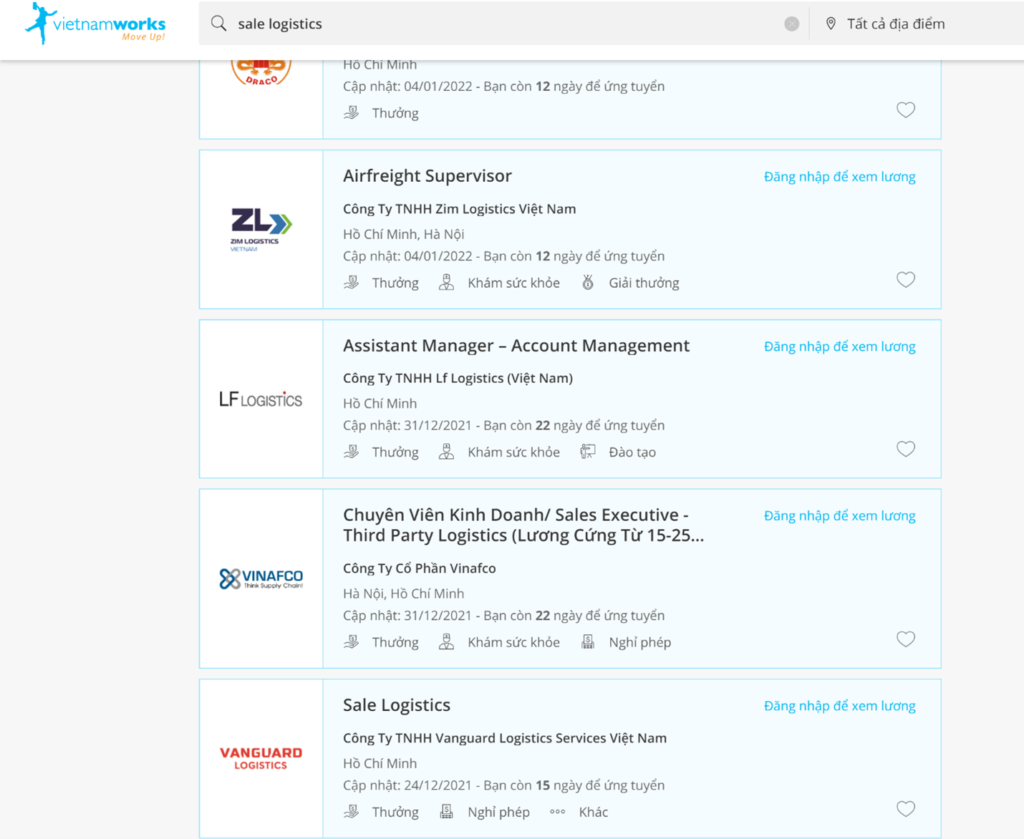Click Nghỉ phép leave icon in Vanguard card
The height and width of the screenshot is (839, 1024).
point(446,811)
